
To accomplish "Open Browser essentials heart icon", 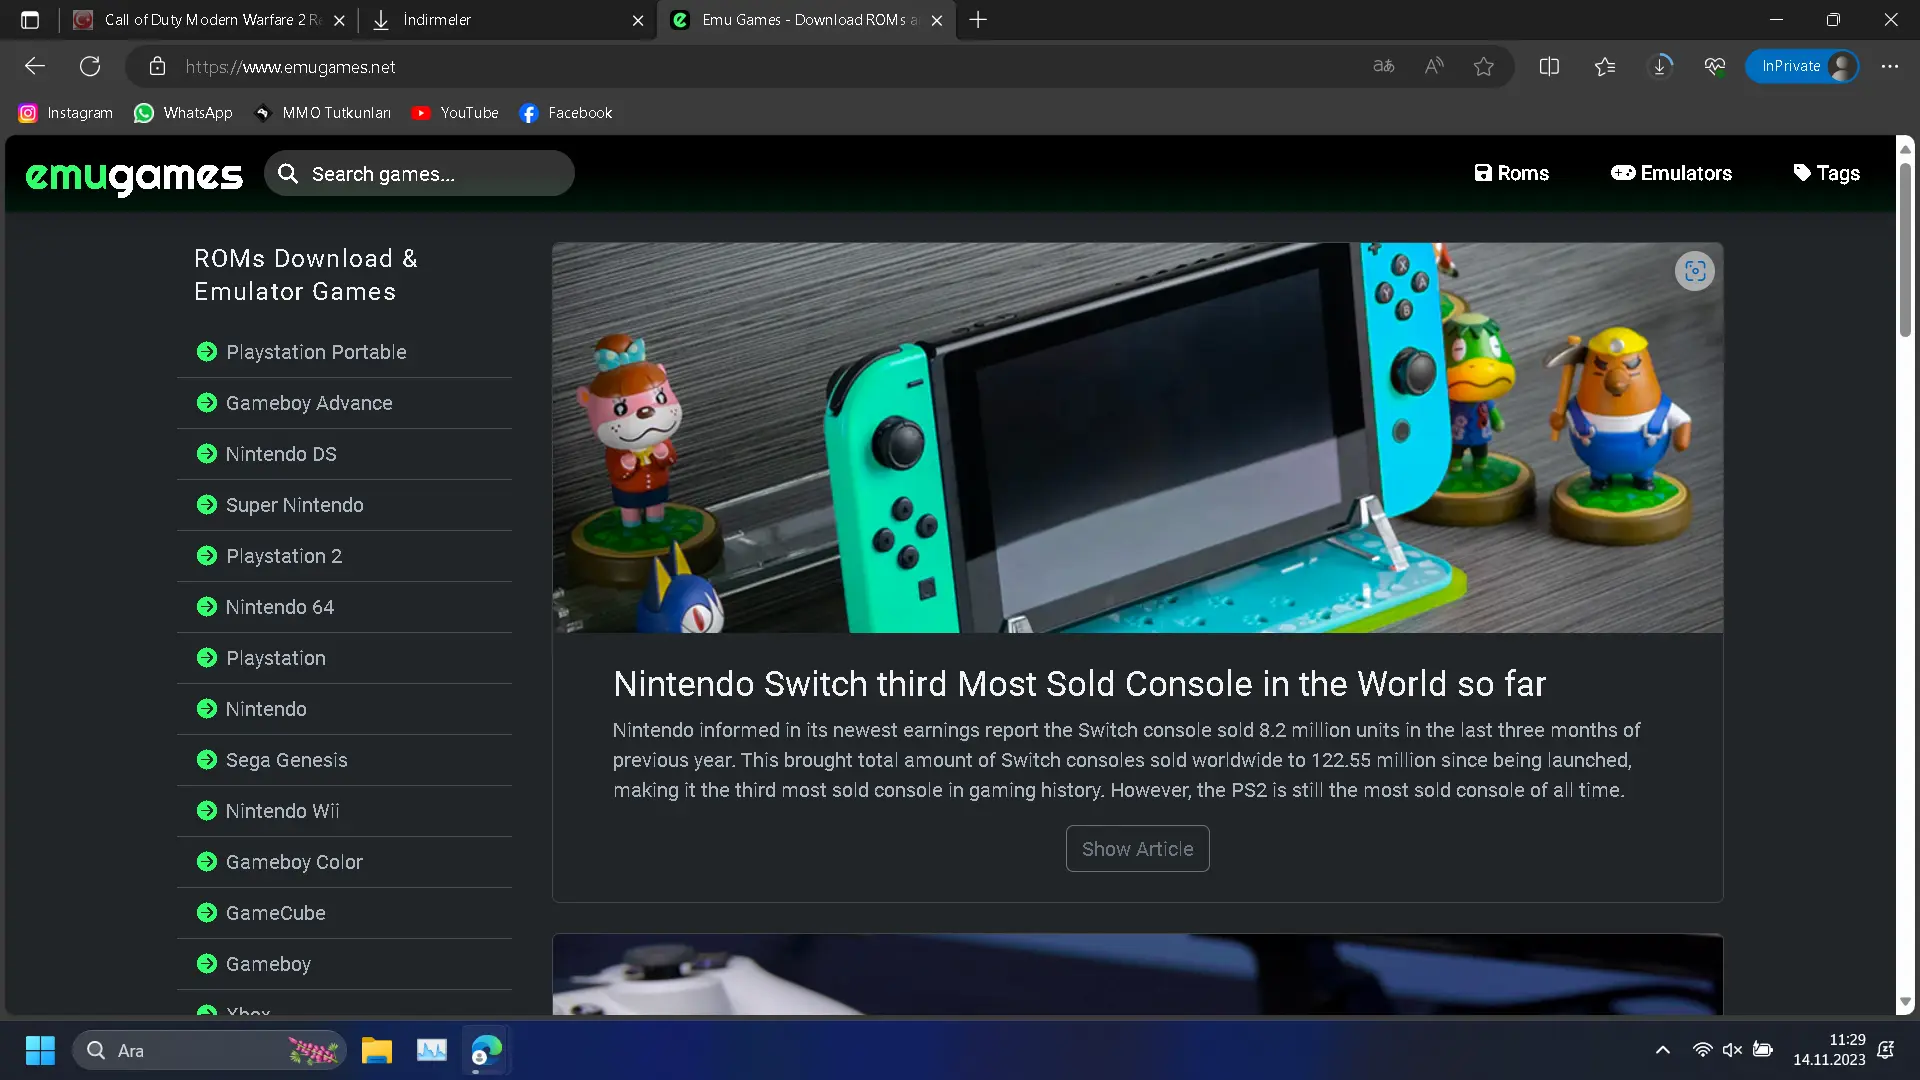I will [1714, 67].
